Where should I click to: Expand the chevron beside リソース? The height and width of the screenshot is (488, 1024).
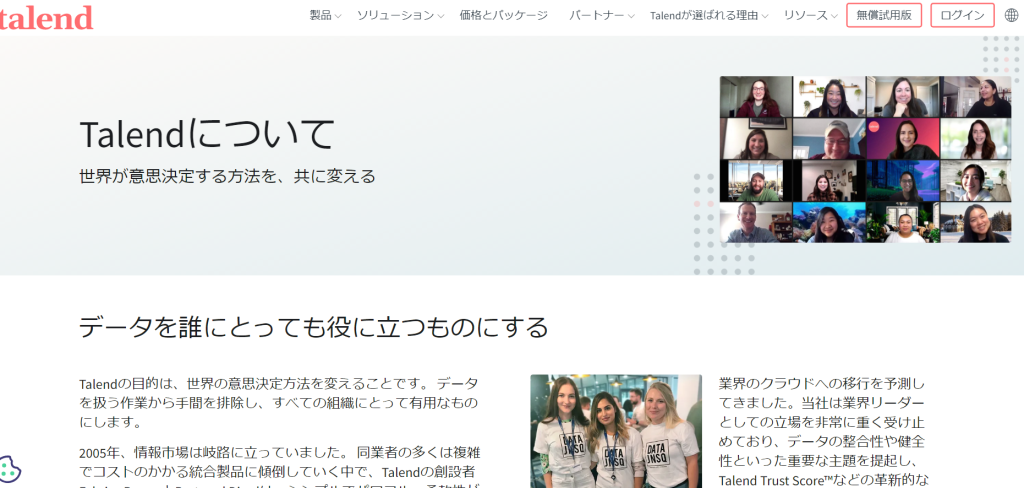click(835, 16)
